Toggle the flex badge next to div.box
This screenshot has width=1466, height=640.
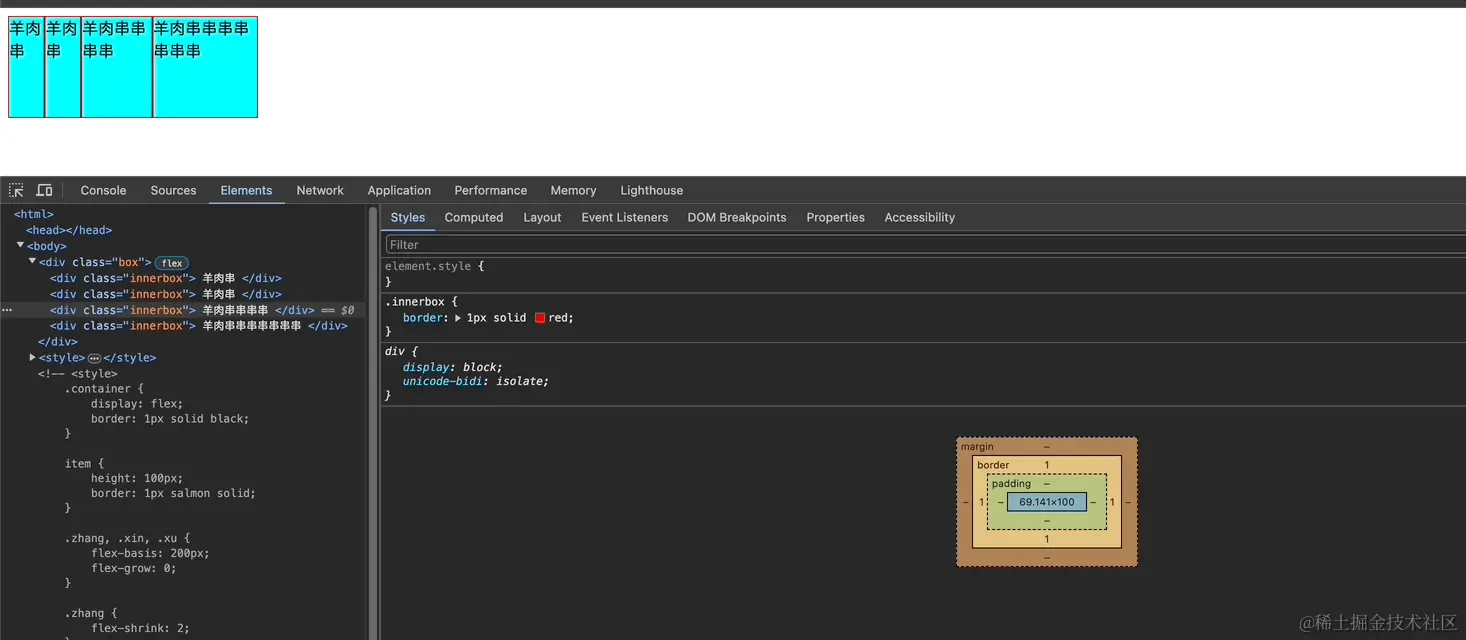pyautogui.click(x=171, y=262)
